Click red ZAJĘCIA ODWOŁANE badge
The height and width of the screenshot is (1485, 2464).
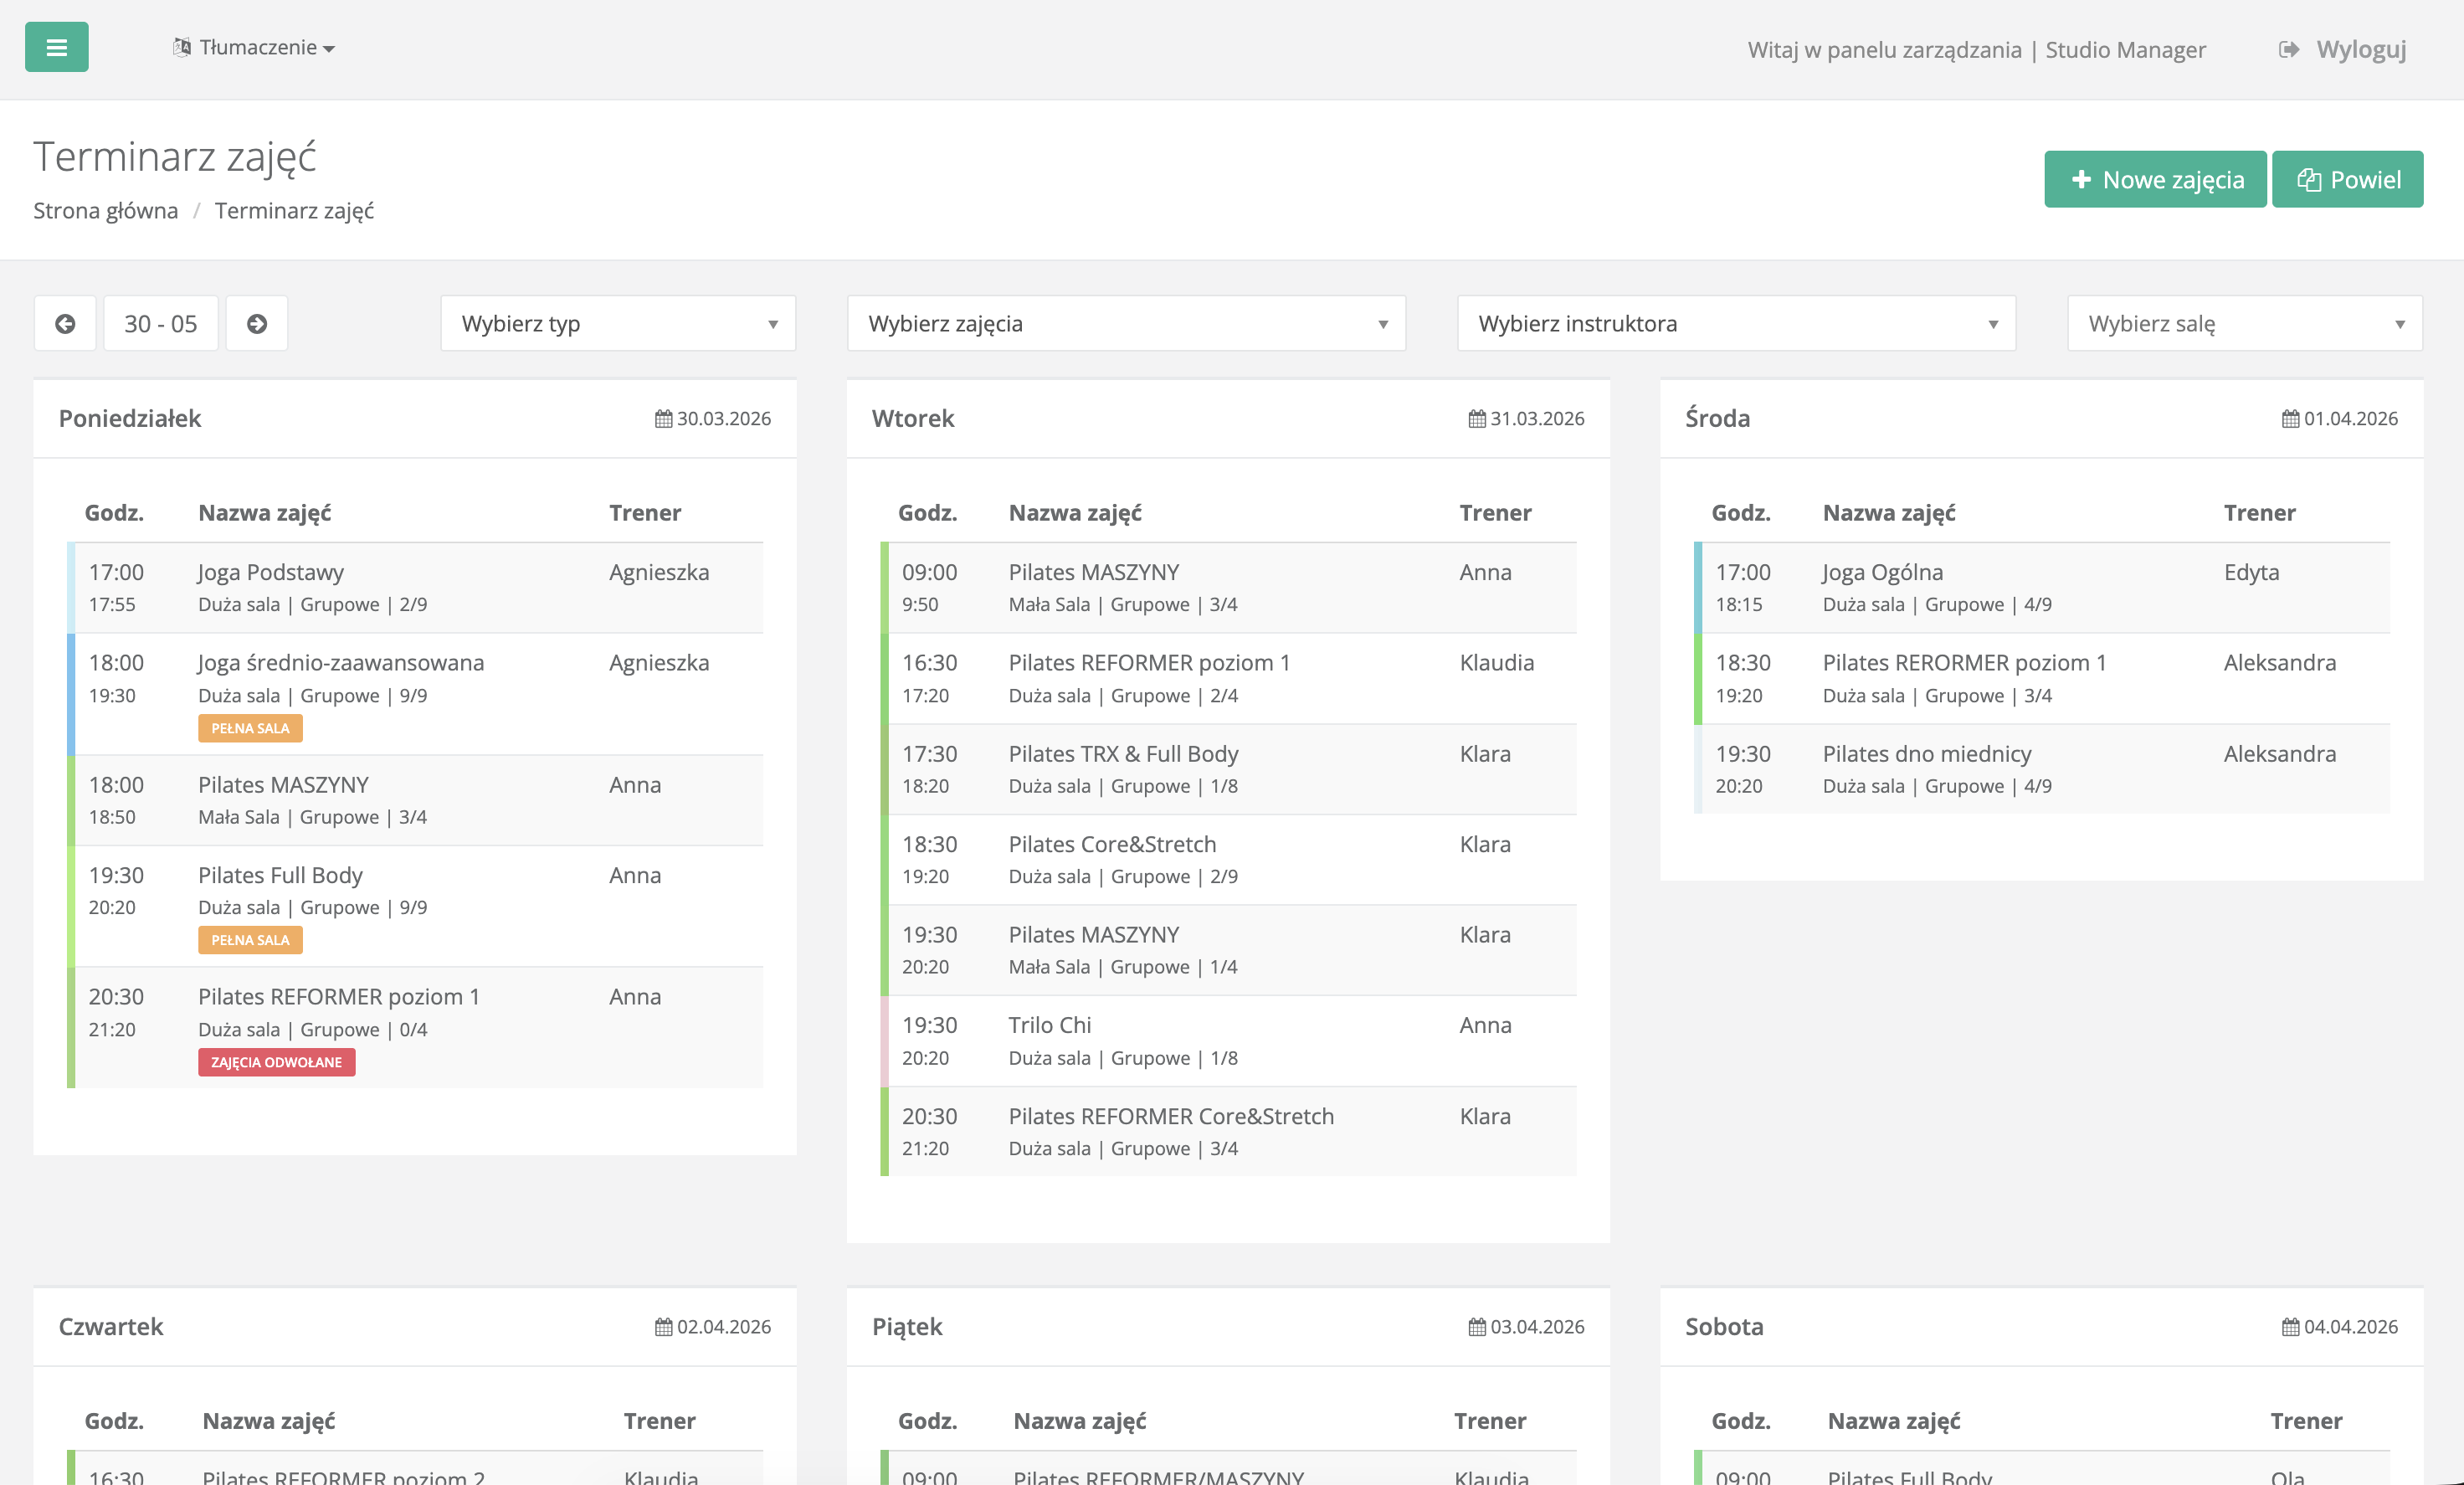(x=276, y=1062)
